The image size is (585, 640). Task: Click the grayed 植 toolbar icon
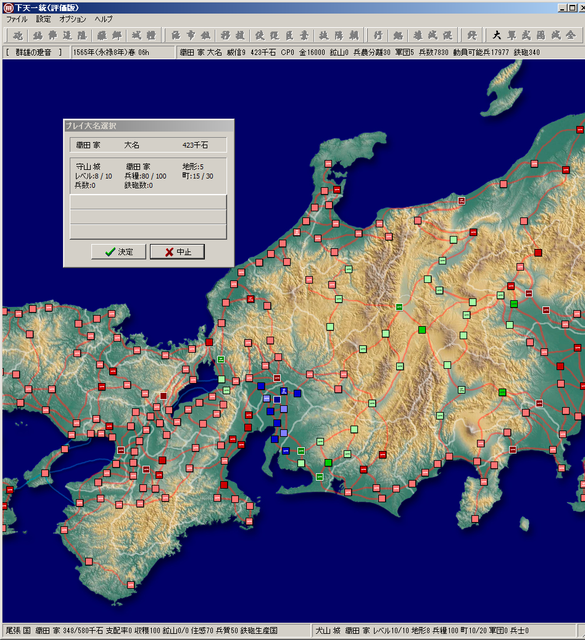(x=240, y=36)
